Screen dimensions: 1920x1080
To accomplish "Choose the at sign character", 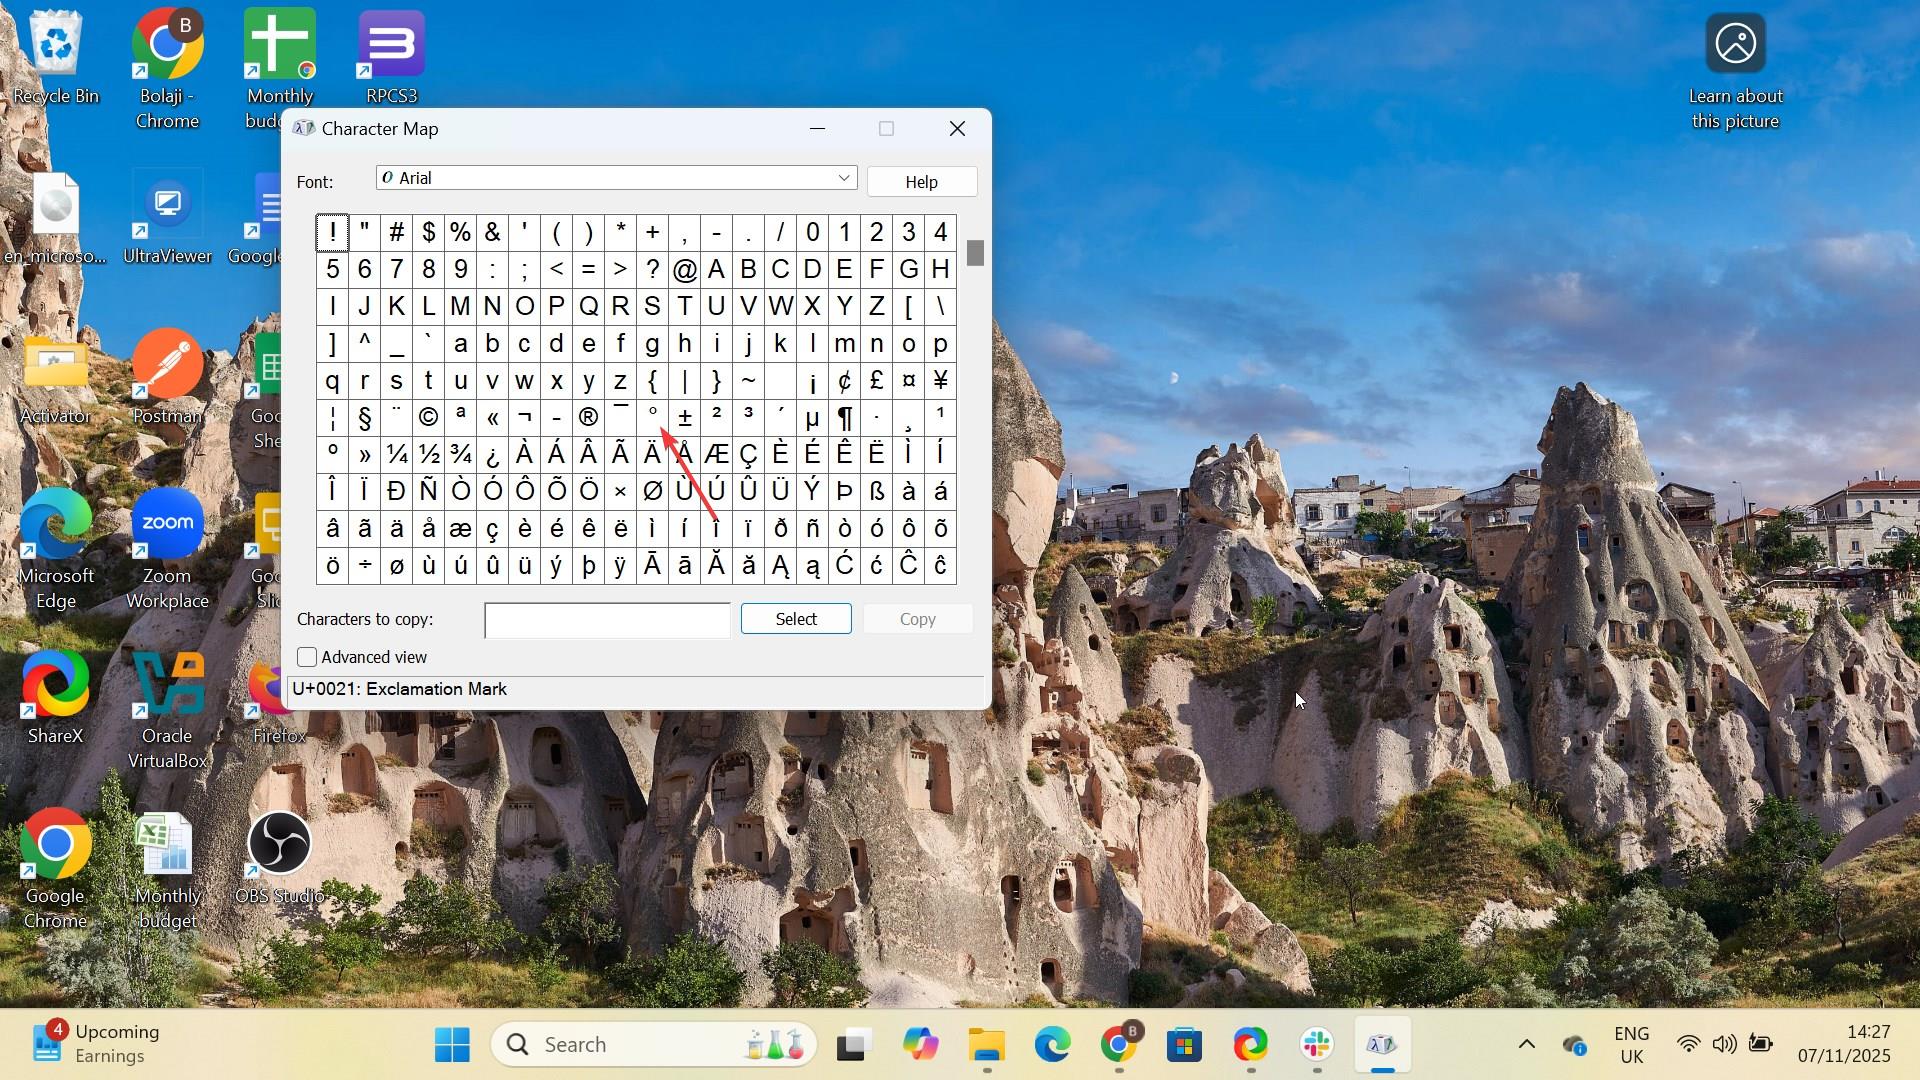I will 685,269.
